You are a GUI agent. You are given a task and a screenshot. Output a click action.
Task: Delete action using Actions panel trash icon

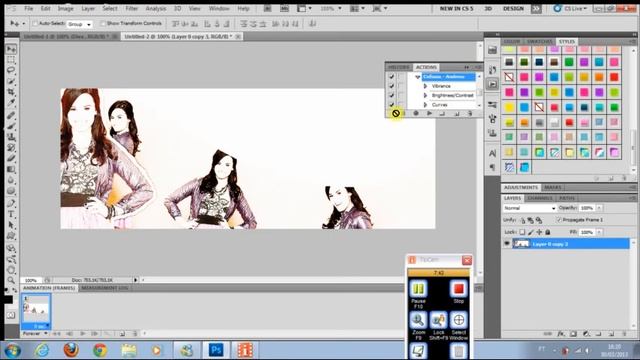470,113
